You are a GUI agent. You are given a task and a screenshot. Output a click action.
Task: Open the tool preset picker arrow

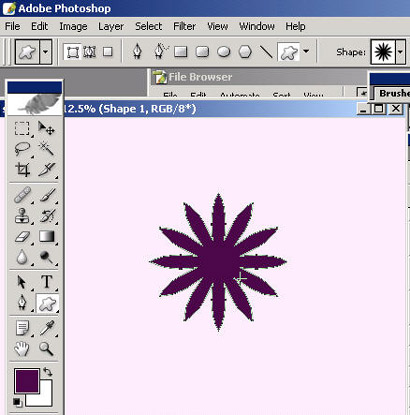[46, 52]
